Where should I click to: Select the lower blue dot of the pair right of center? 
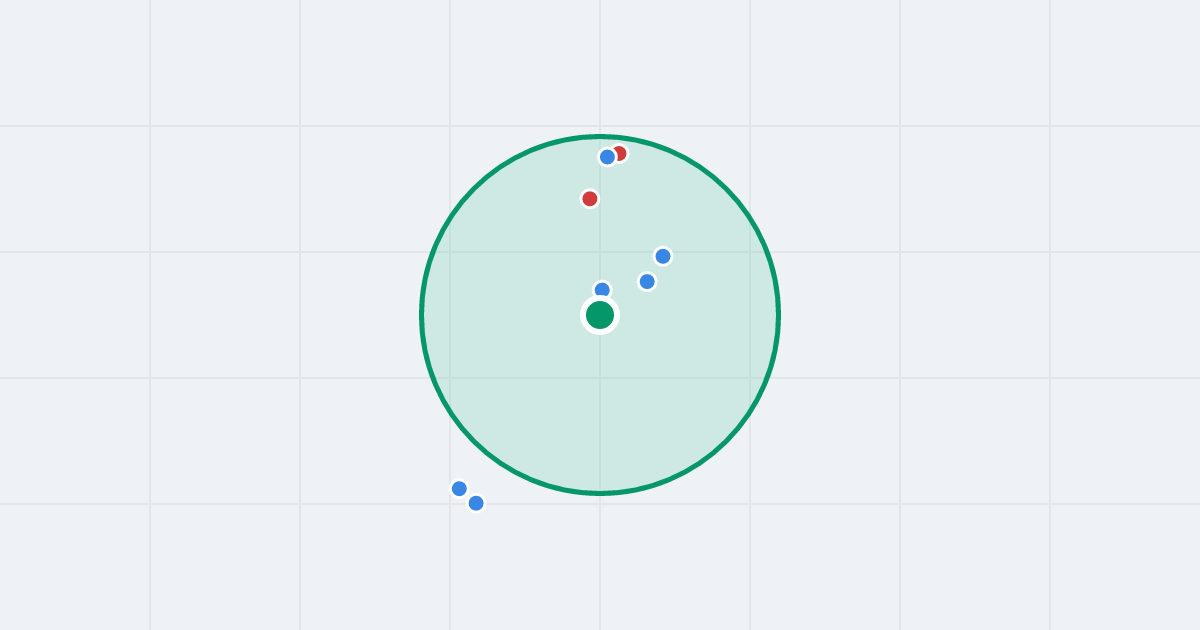(x=647, y=282)
